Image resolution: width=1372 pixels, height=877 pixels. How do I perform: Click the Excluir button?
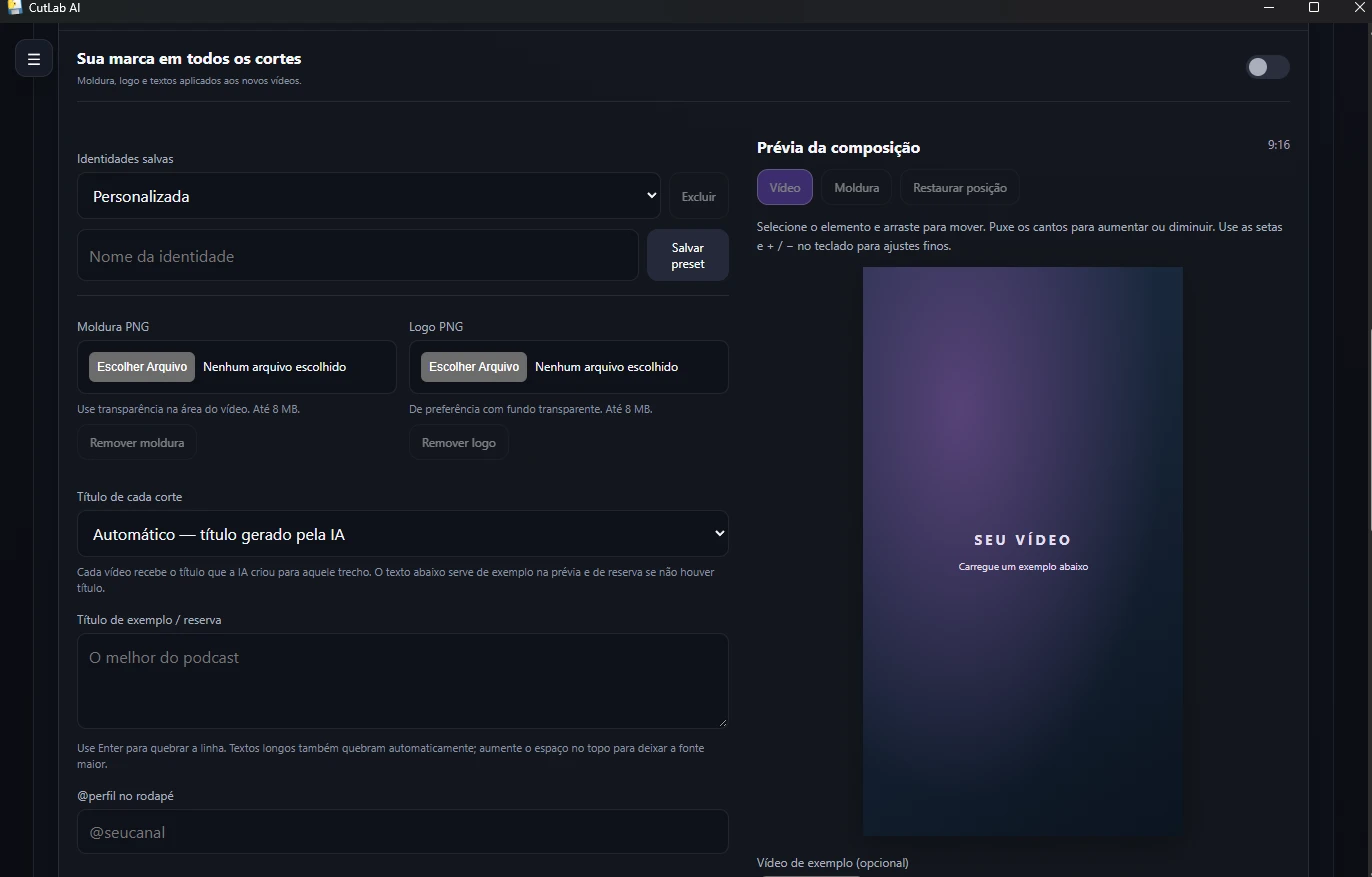[699, 196]
